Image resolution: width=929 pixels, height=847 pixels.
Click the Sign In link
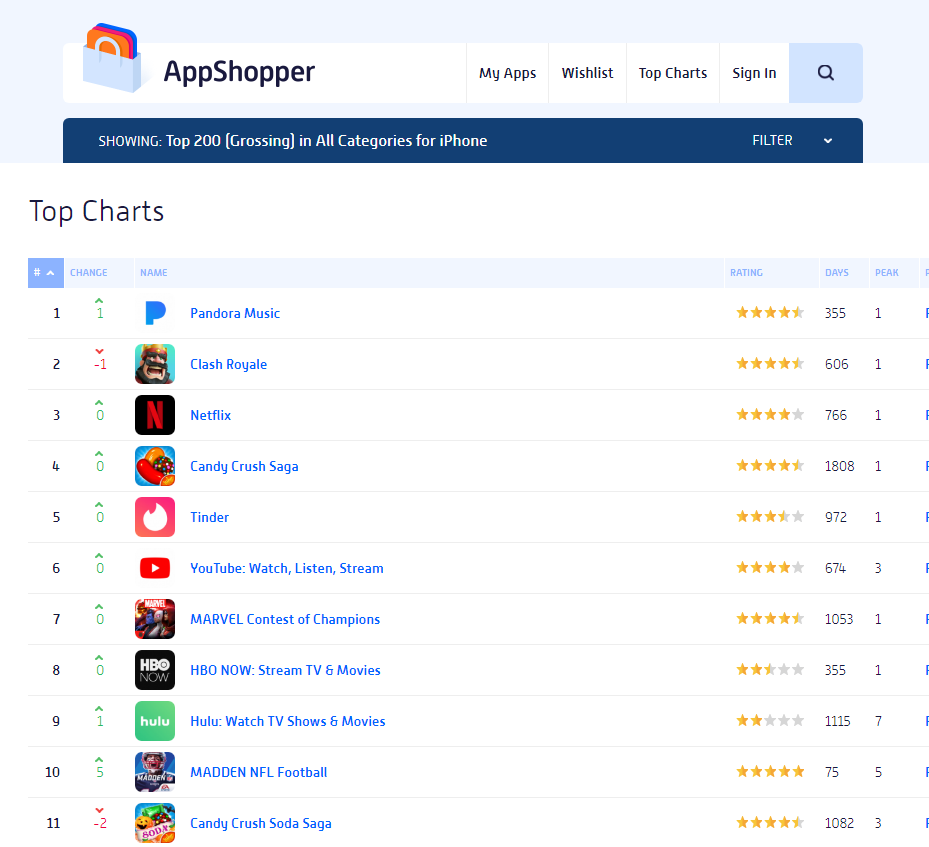click(x=754, y=73)
